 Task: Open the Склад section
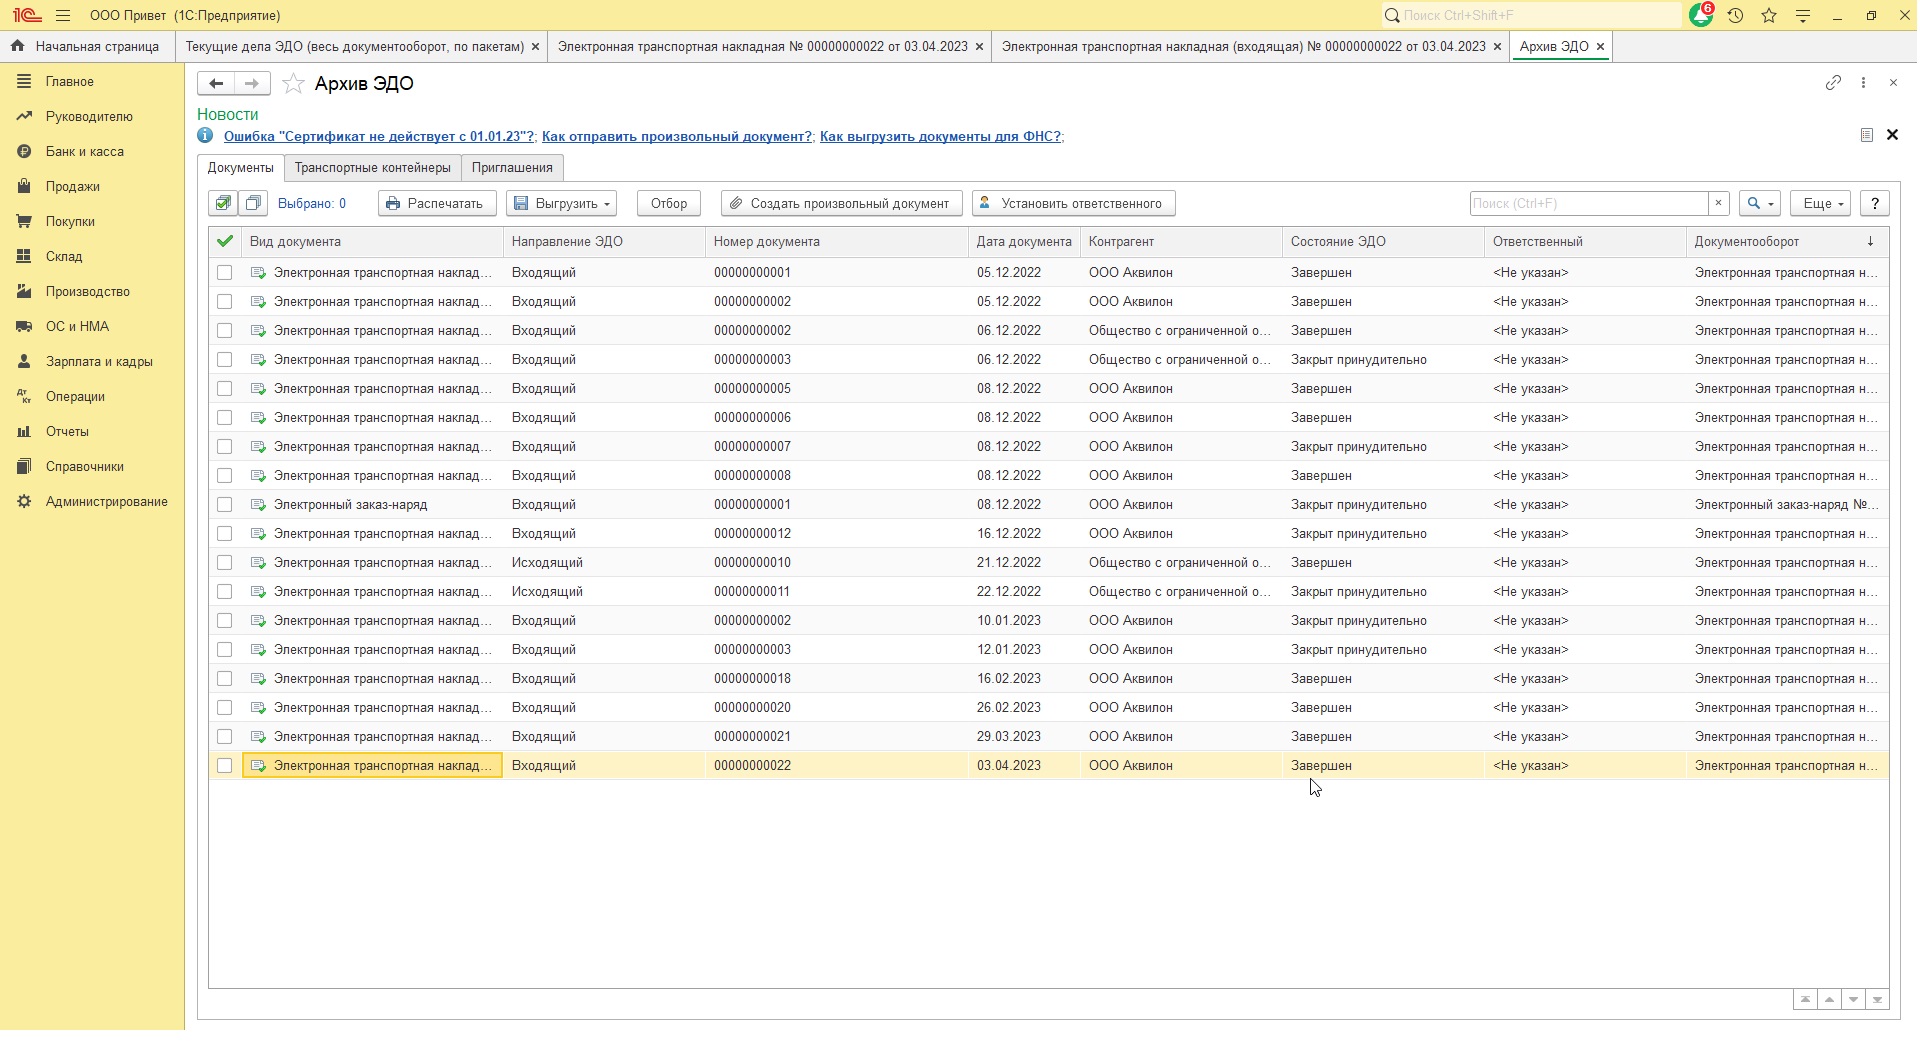64,256
